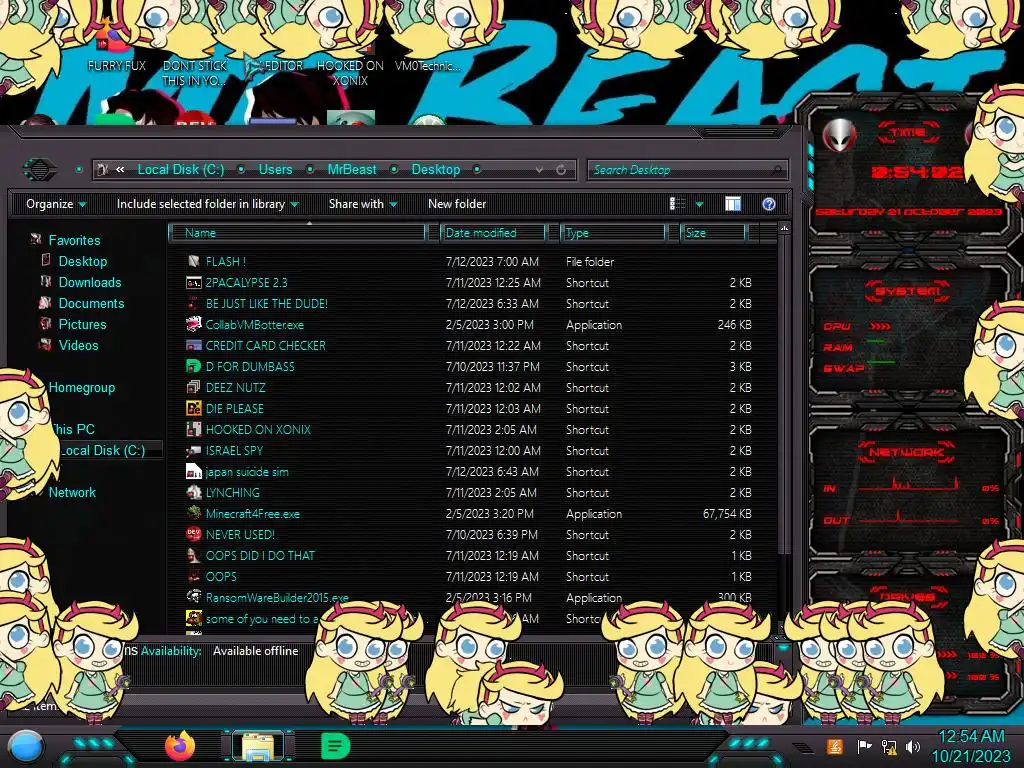
Task: Click the New folder button
Action: [x=457, y=204]
